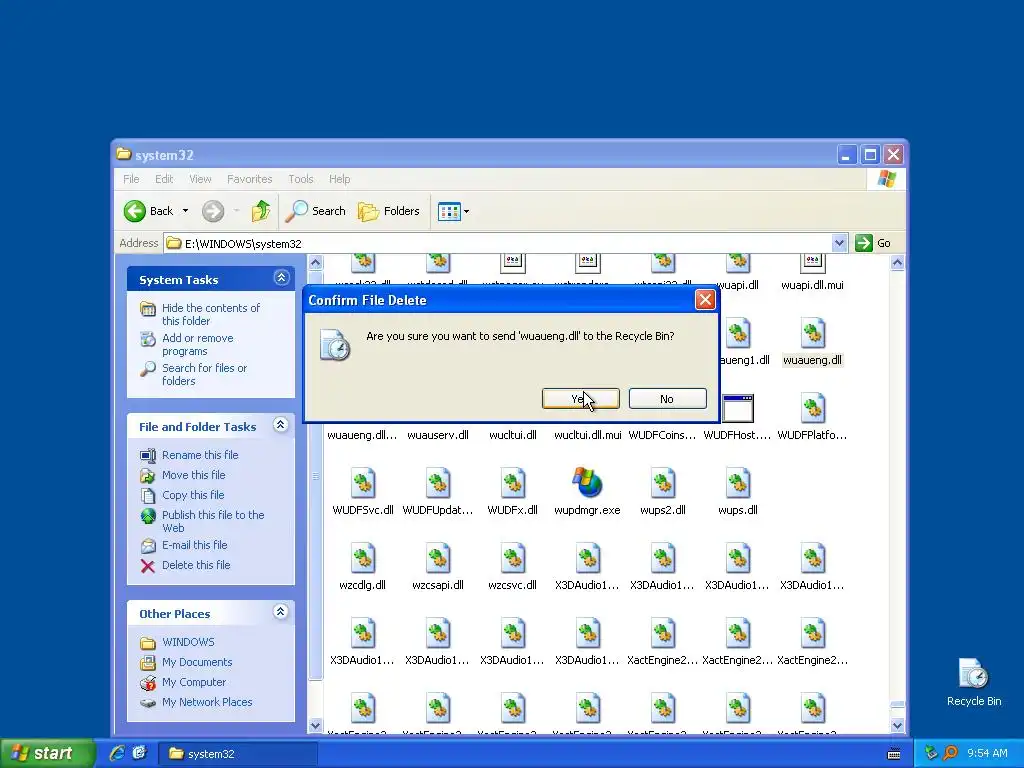Image resolution: width=1024 pixels, height=768 pixels.
Task: Open the Start menu
Action: point(47,753)
